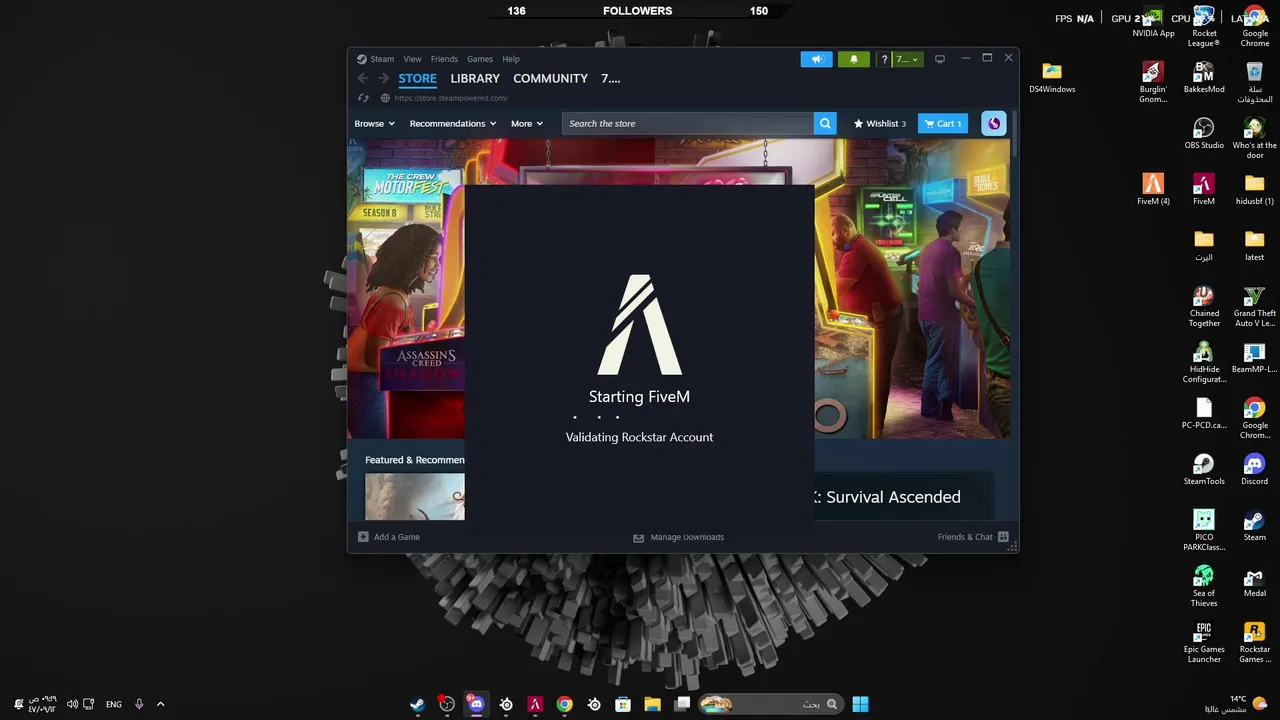Reload the Steam store page
The width and height of the screenshot is (1280, 720).
tap(363, 98)
